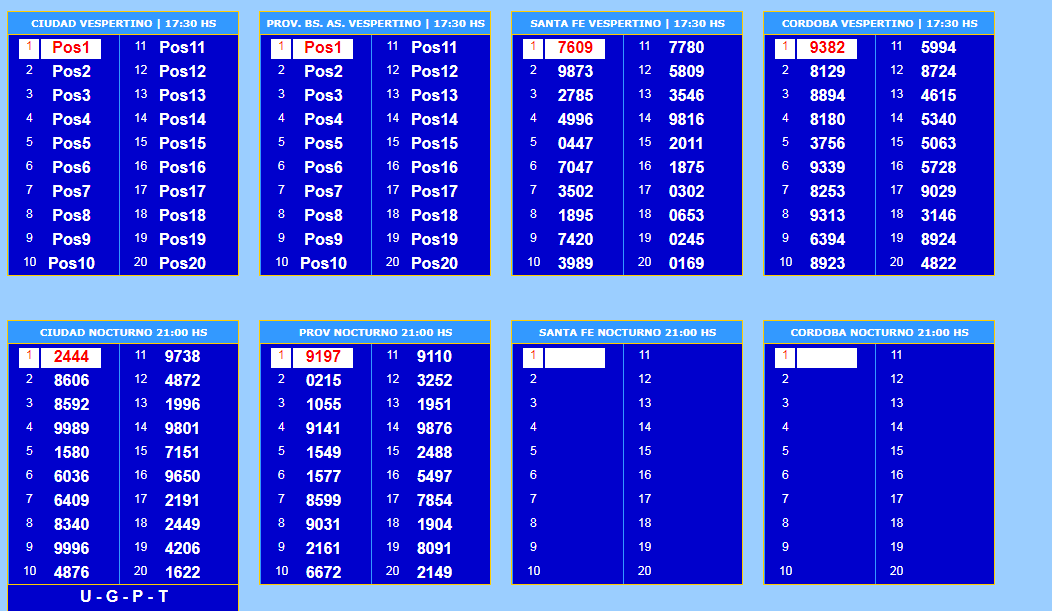Select the red Pos1 box in Ciudad Vespertino
Image resolution: width=1052 pixels, height=611 pixels.
71,48
